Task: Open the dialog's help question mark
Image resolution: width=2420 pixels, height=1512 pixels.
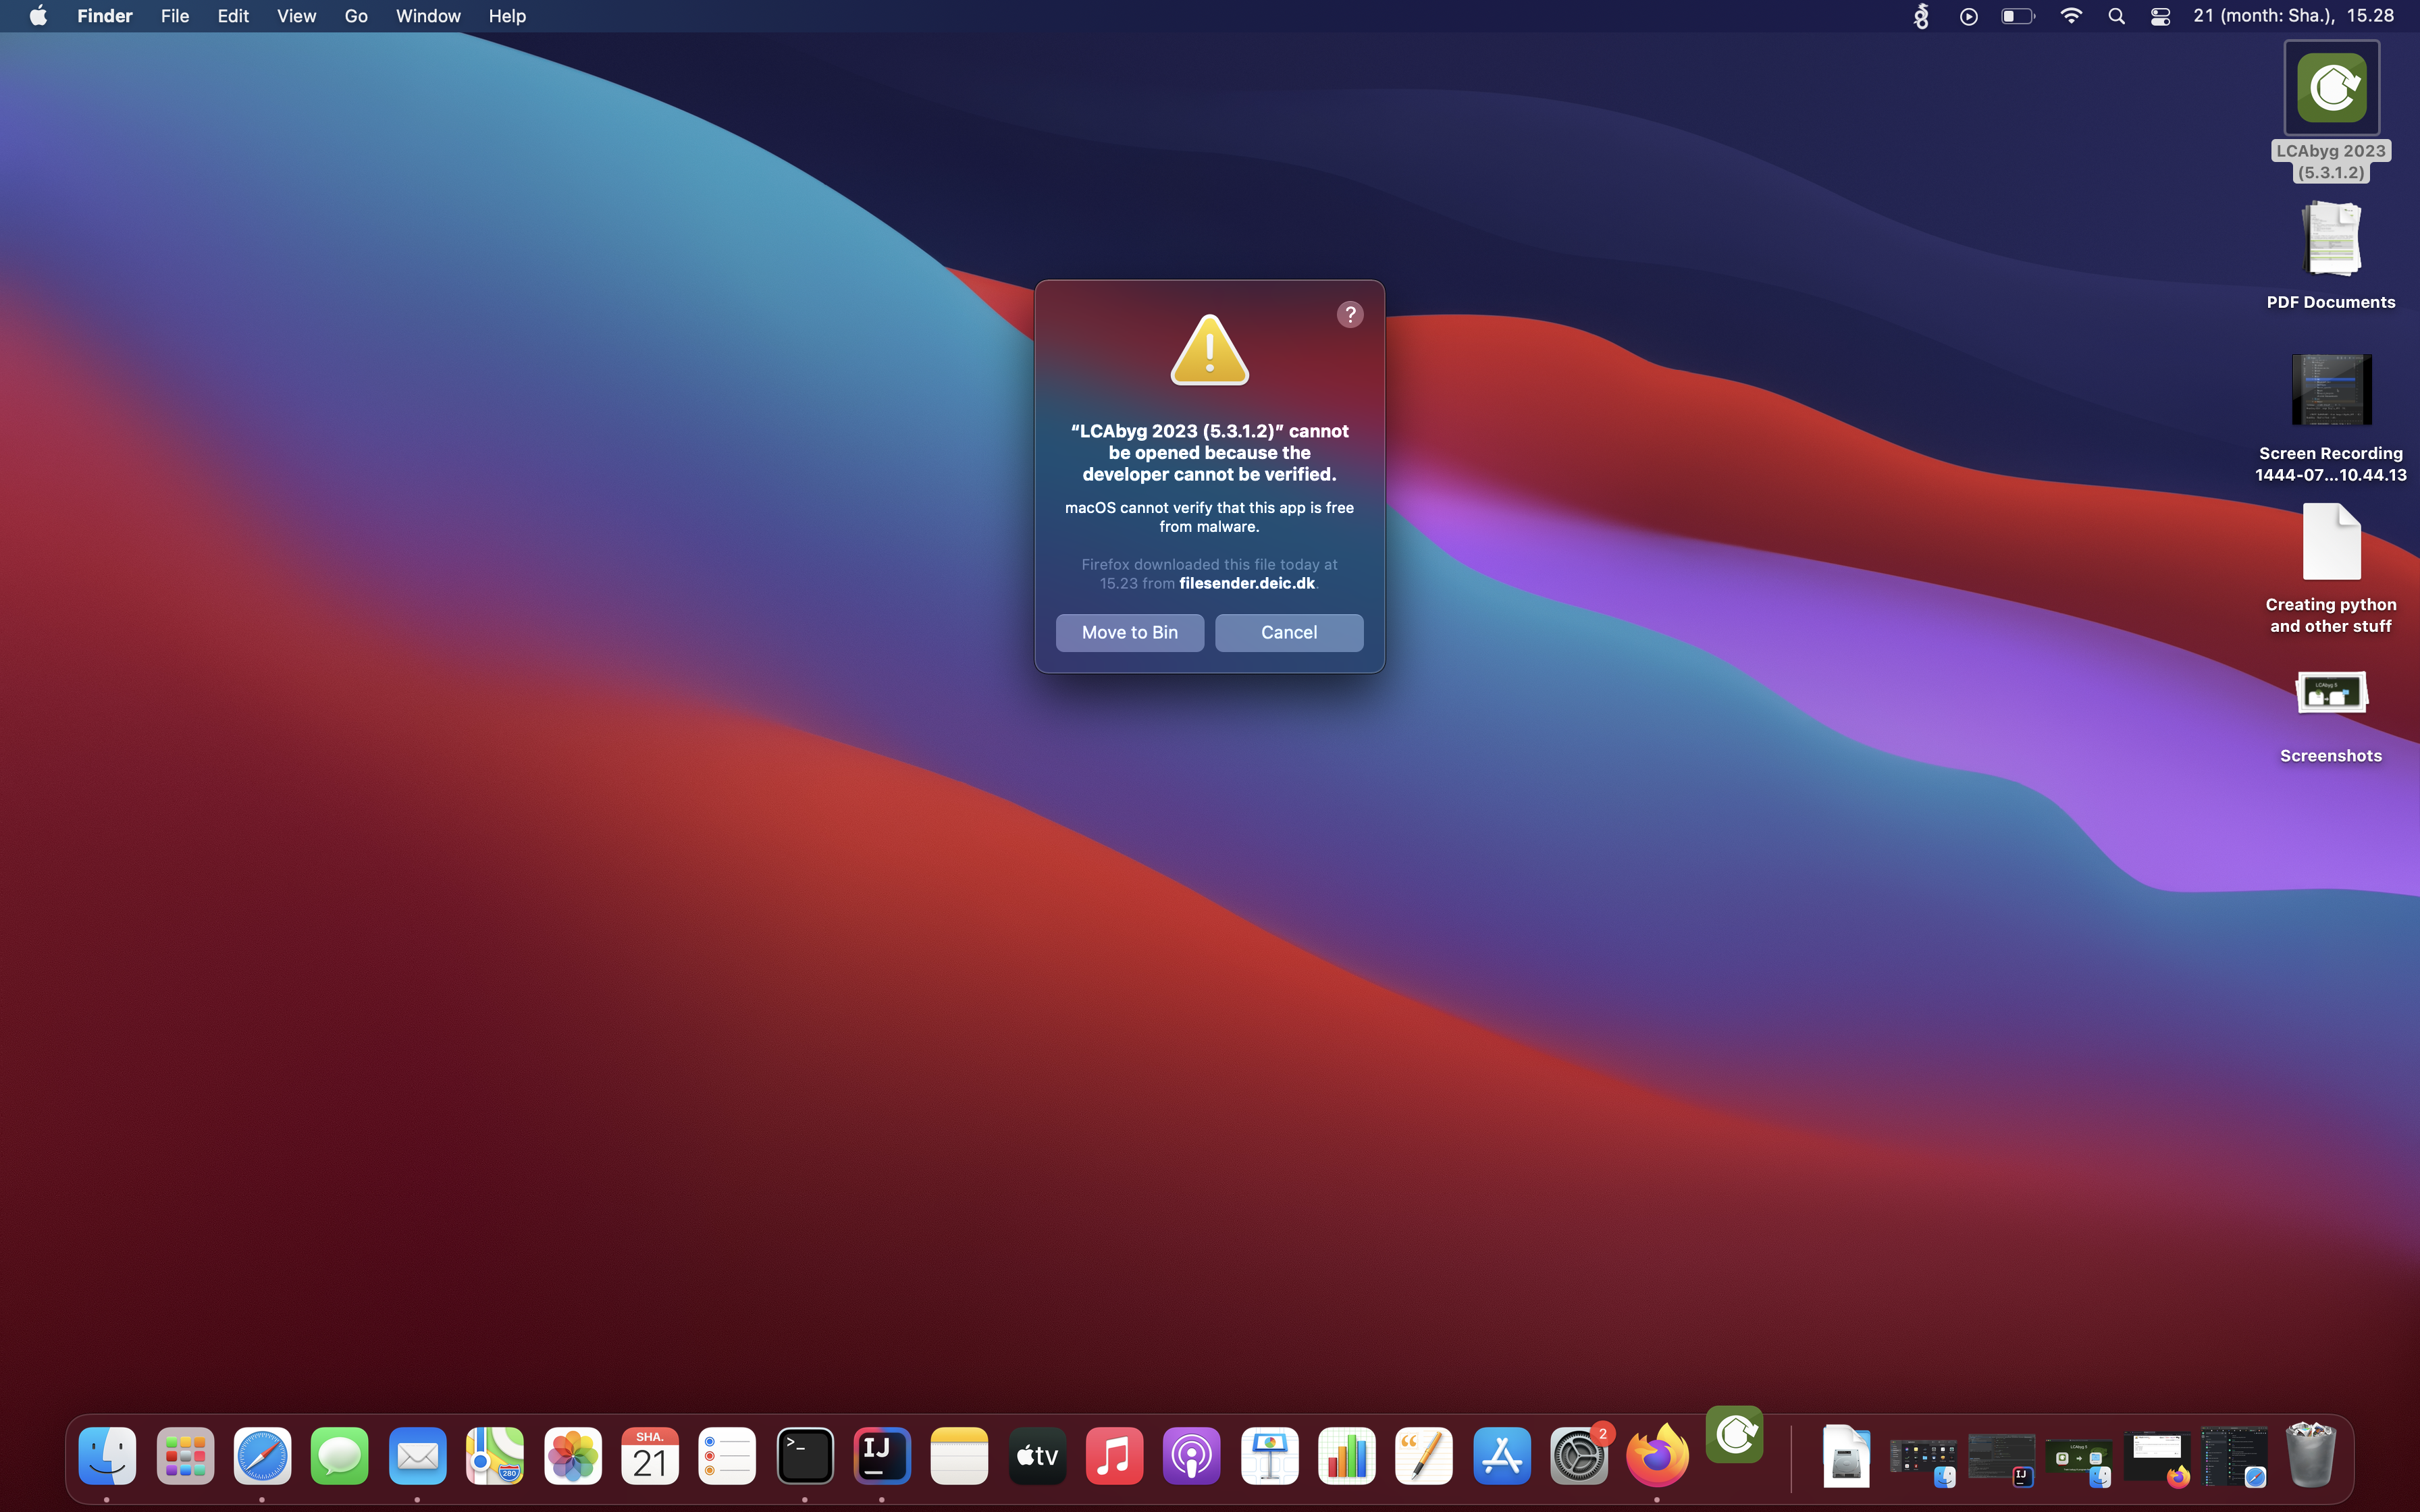Action: (x=1350, y=315)
